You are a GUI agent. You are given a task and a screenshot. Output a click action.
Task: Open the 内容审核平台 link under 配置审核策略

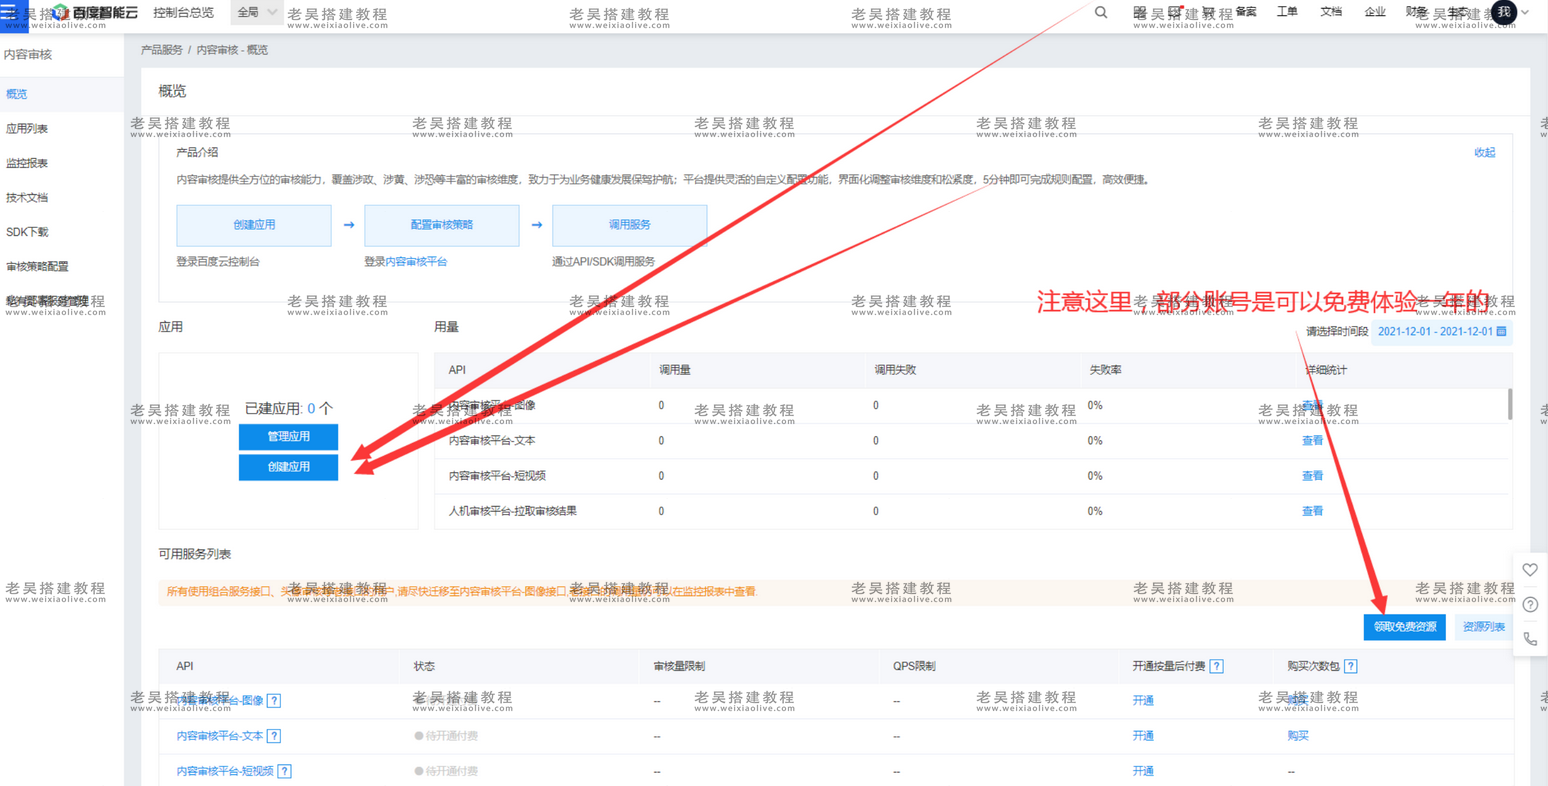(x=416, y=262)
